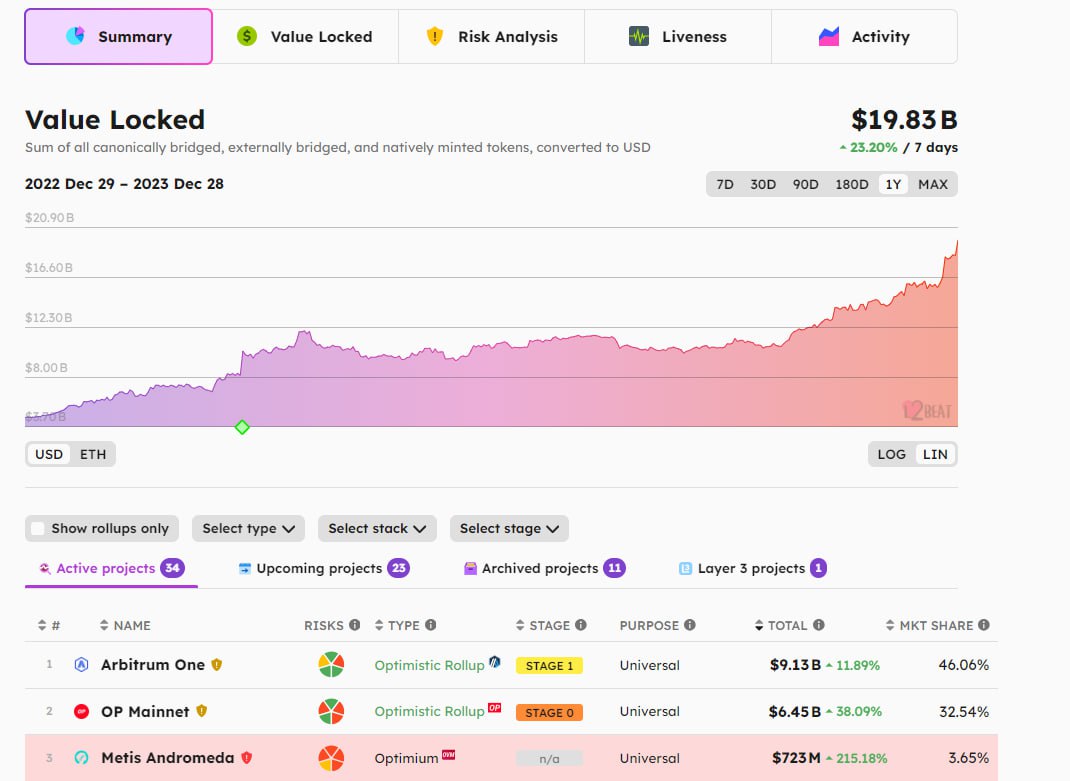The height and width of the screenshot is (781, 1070).
Task: Click the OVM stack icon beside Optimium
Action: [448, 754]
